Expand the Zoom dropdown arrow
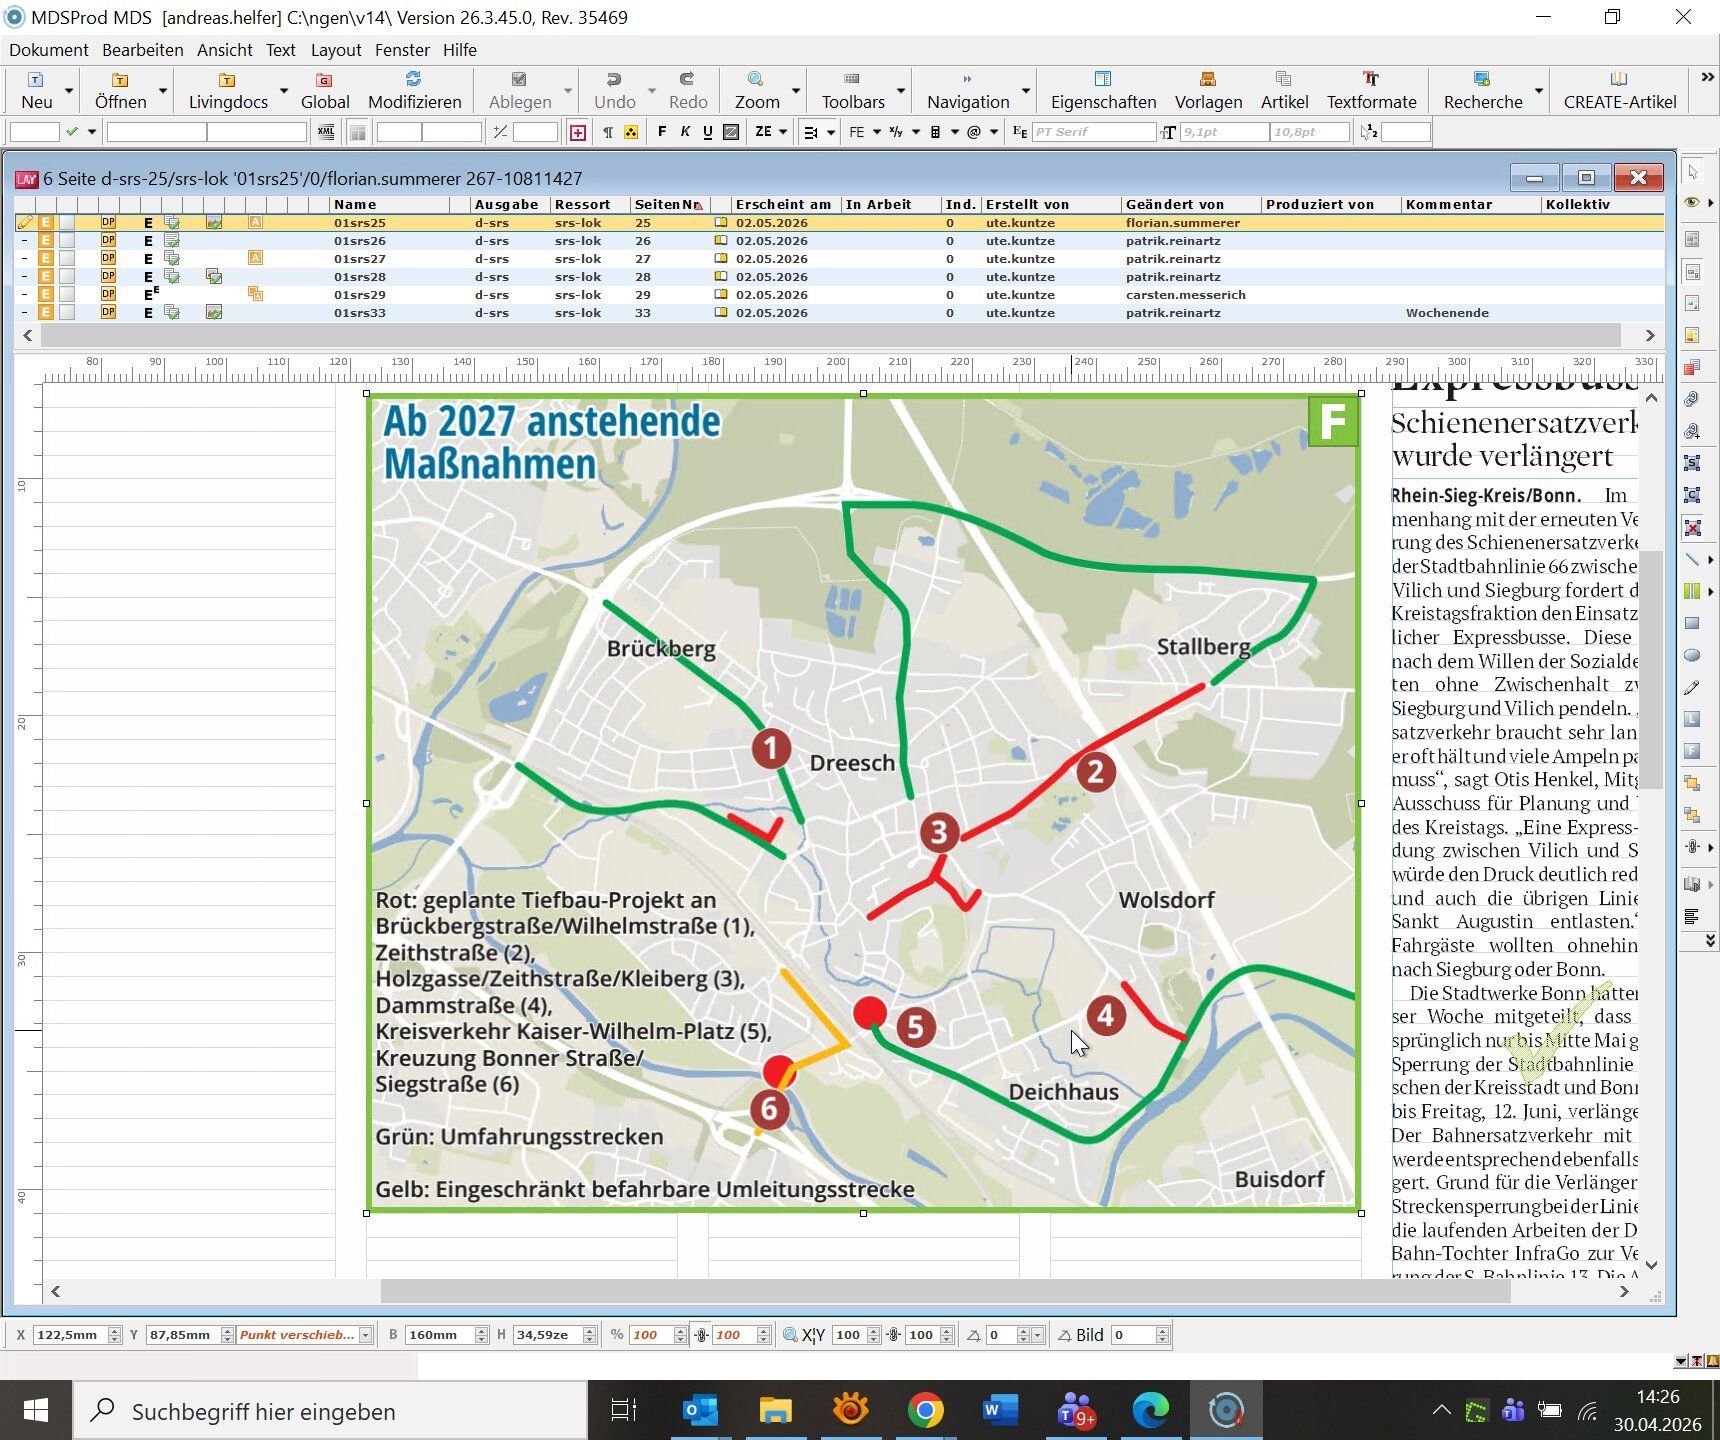Image resolution: width=1720 pixels, height=1440 pixels. click(x=796, y=91)
